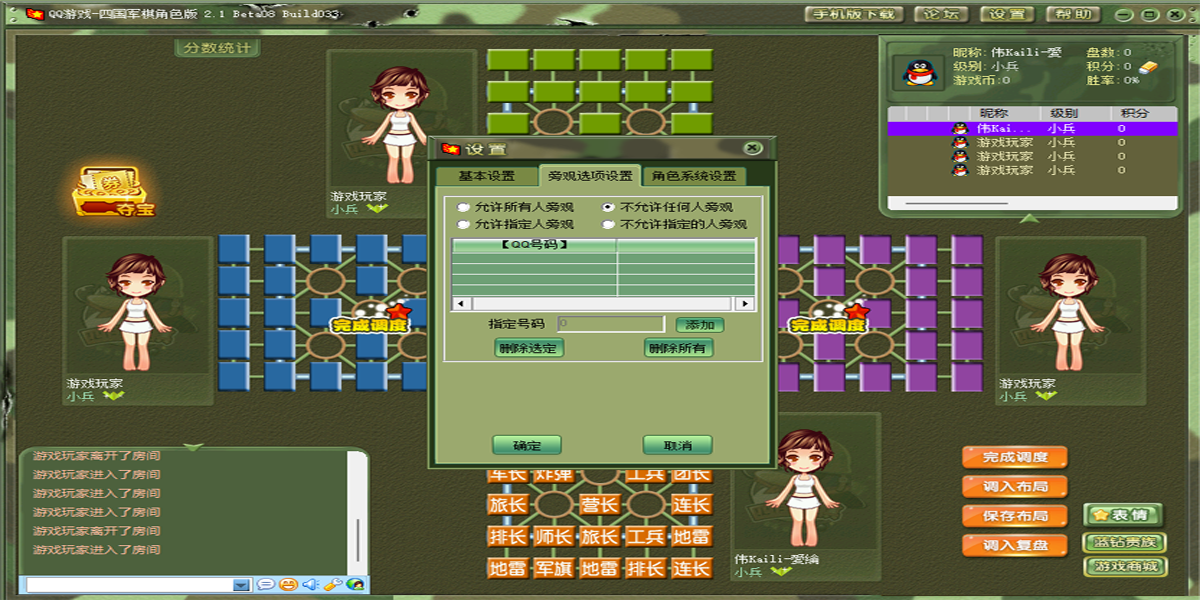Select the 营长 chess piece
Image resolution: width=1200 pixels, height=600 pixels.
point(599,505)
